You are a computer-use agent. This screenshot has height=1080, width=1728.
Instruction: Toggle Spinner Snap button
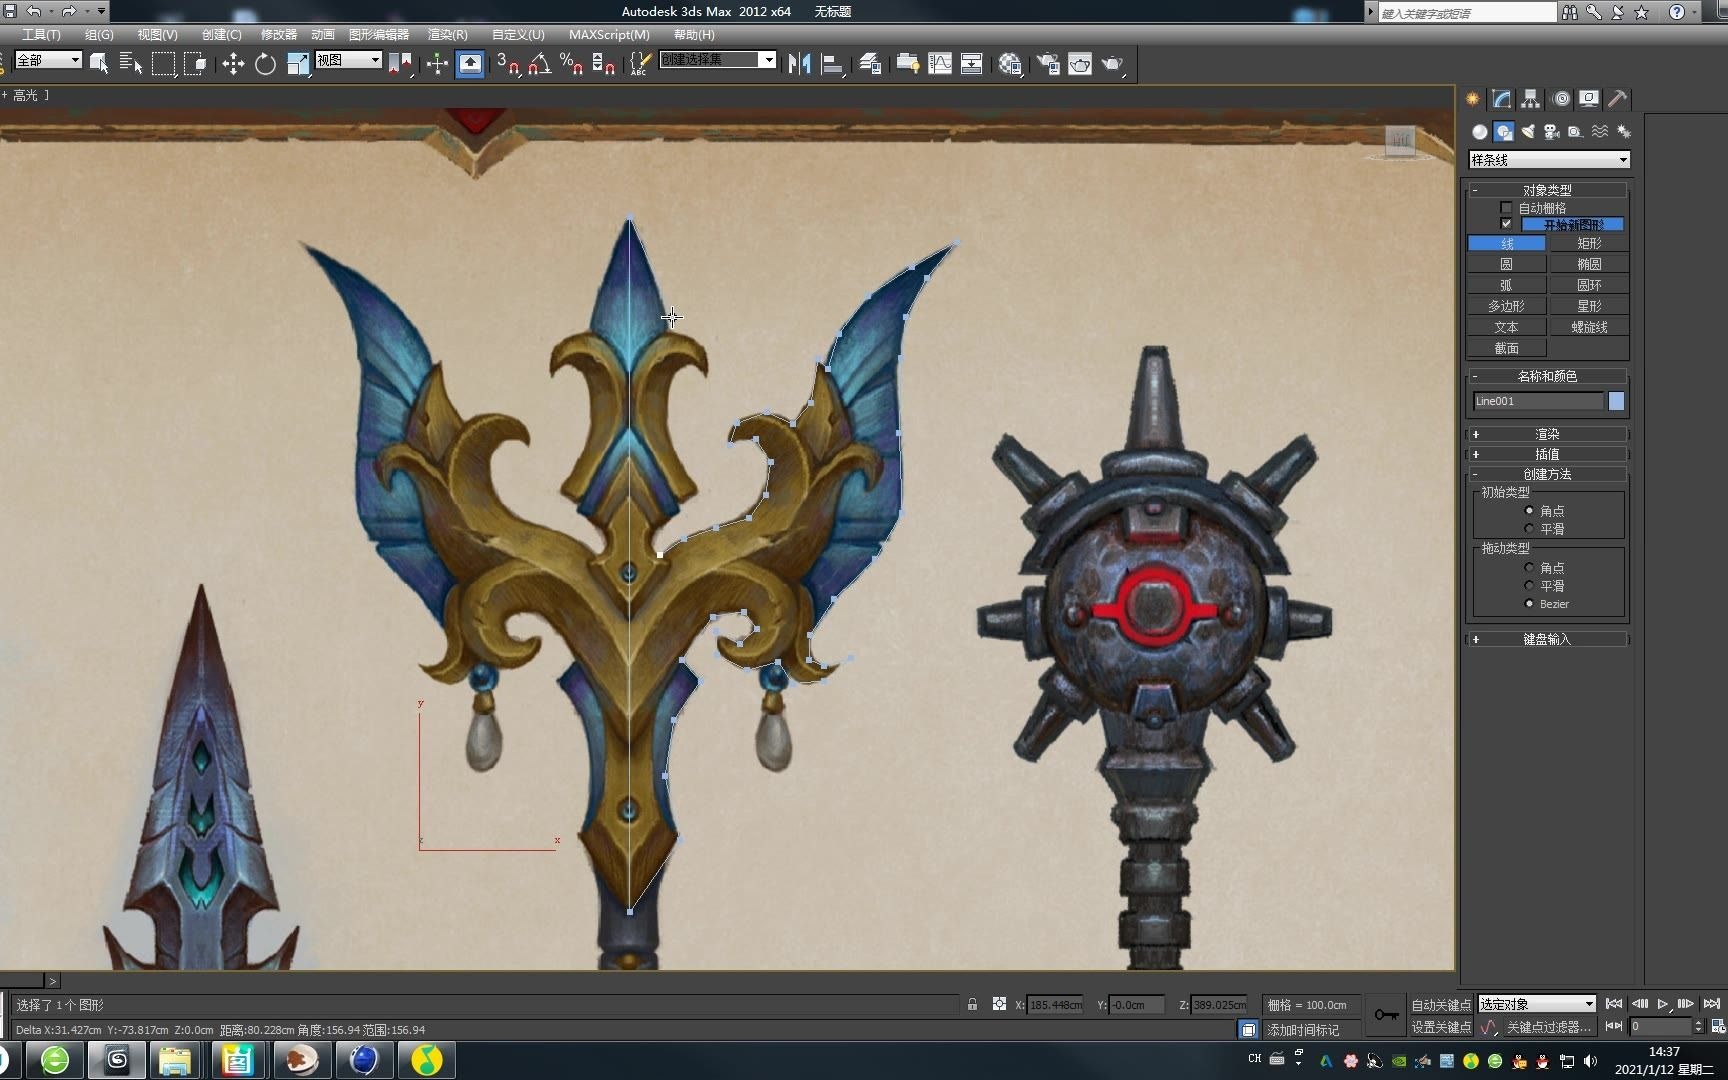pos(604,64)
